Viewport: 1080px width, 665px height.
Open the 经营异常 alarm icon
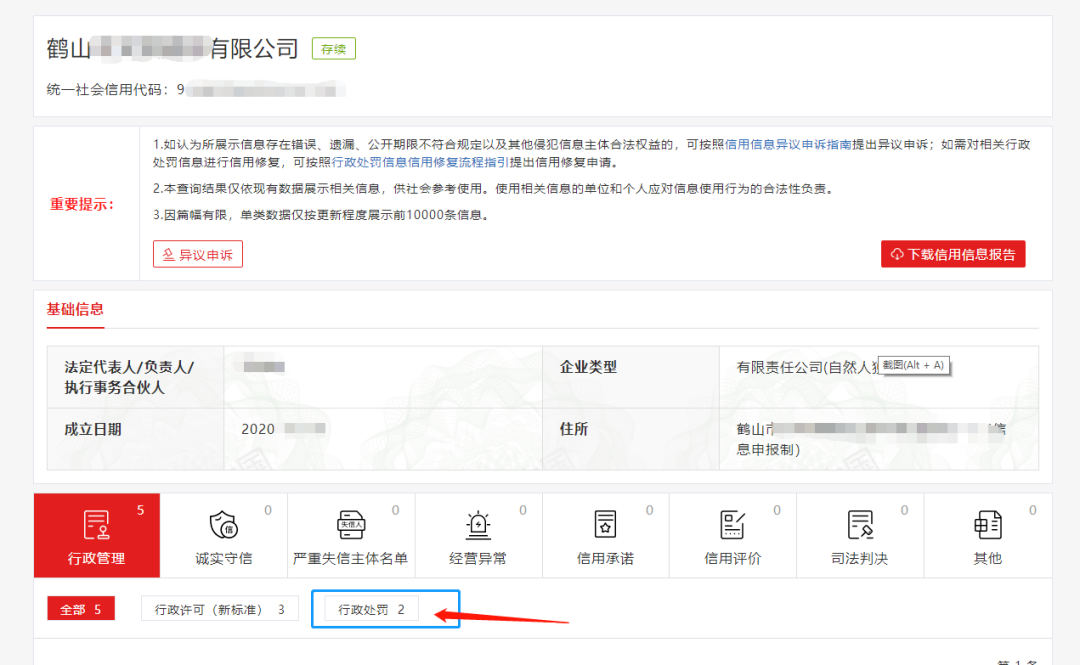(478, 524)
